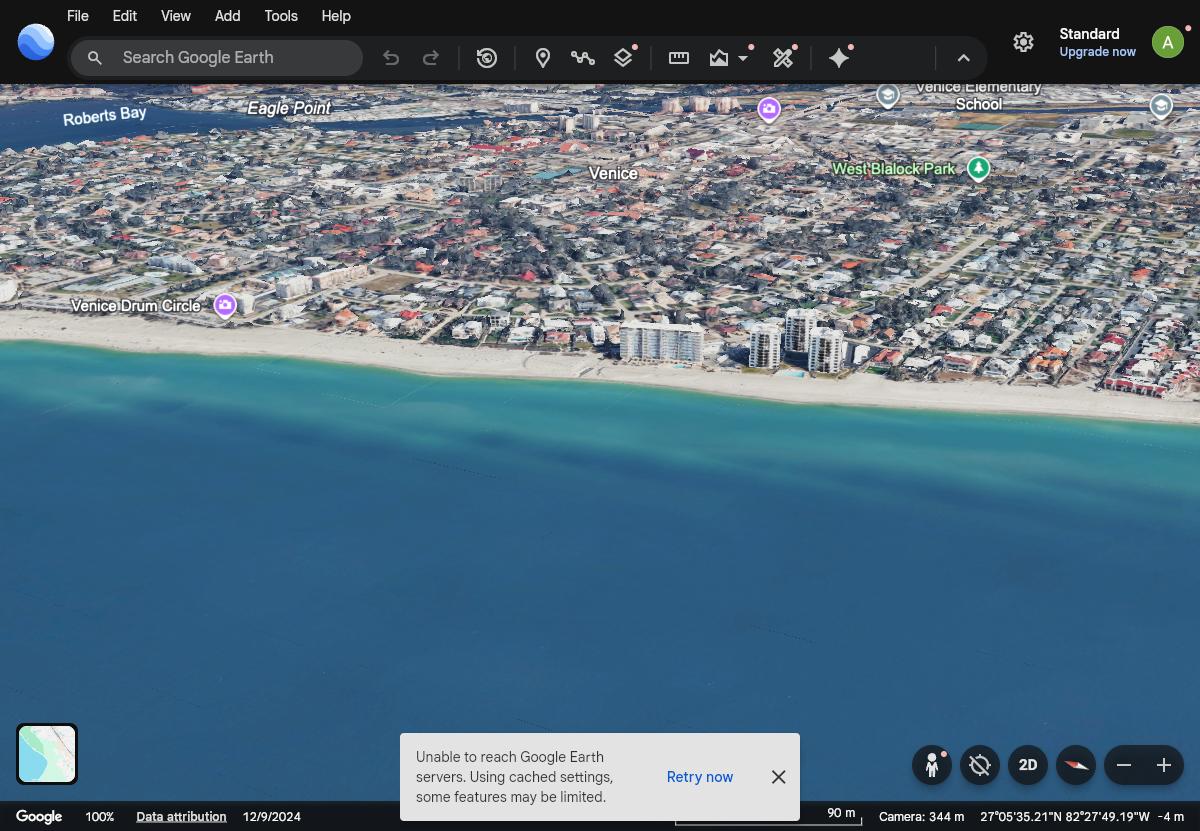Toggle the rotation lock button
The image size is (1200, 831).
coord(980,765)
